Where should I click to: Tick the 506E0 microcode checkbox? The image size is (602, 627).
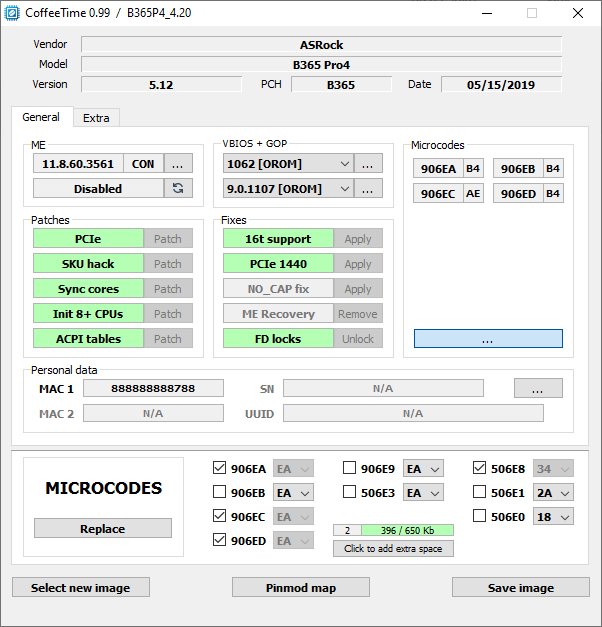coord(479,516)
